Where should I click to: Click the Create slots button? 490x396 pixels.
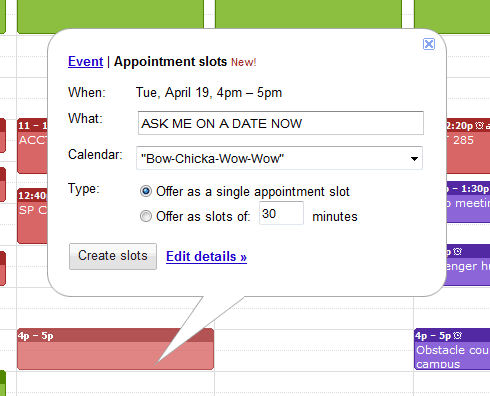113,256
